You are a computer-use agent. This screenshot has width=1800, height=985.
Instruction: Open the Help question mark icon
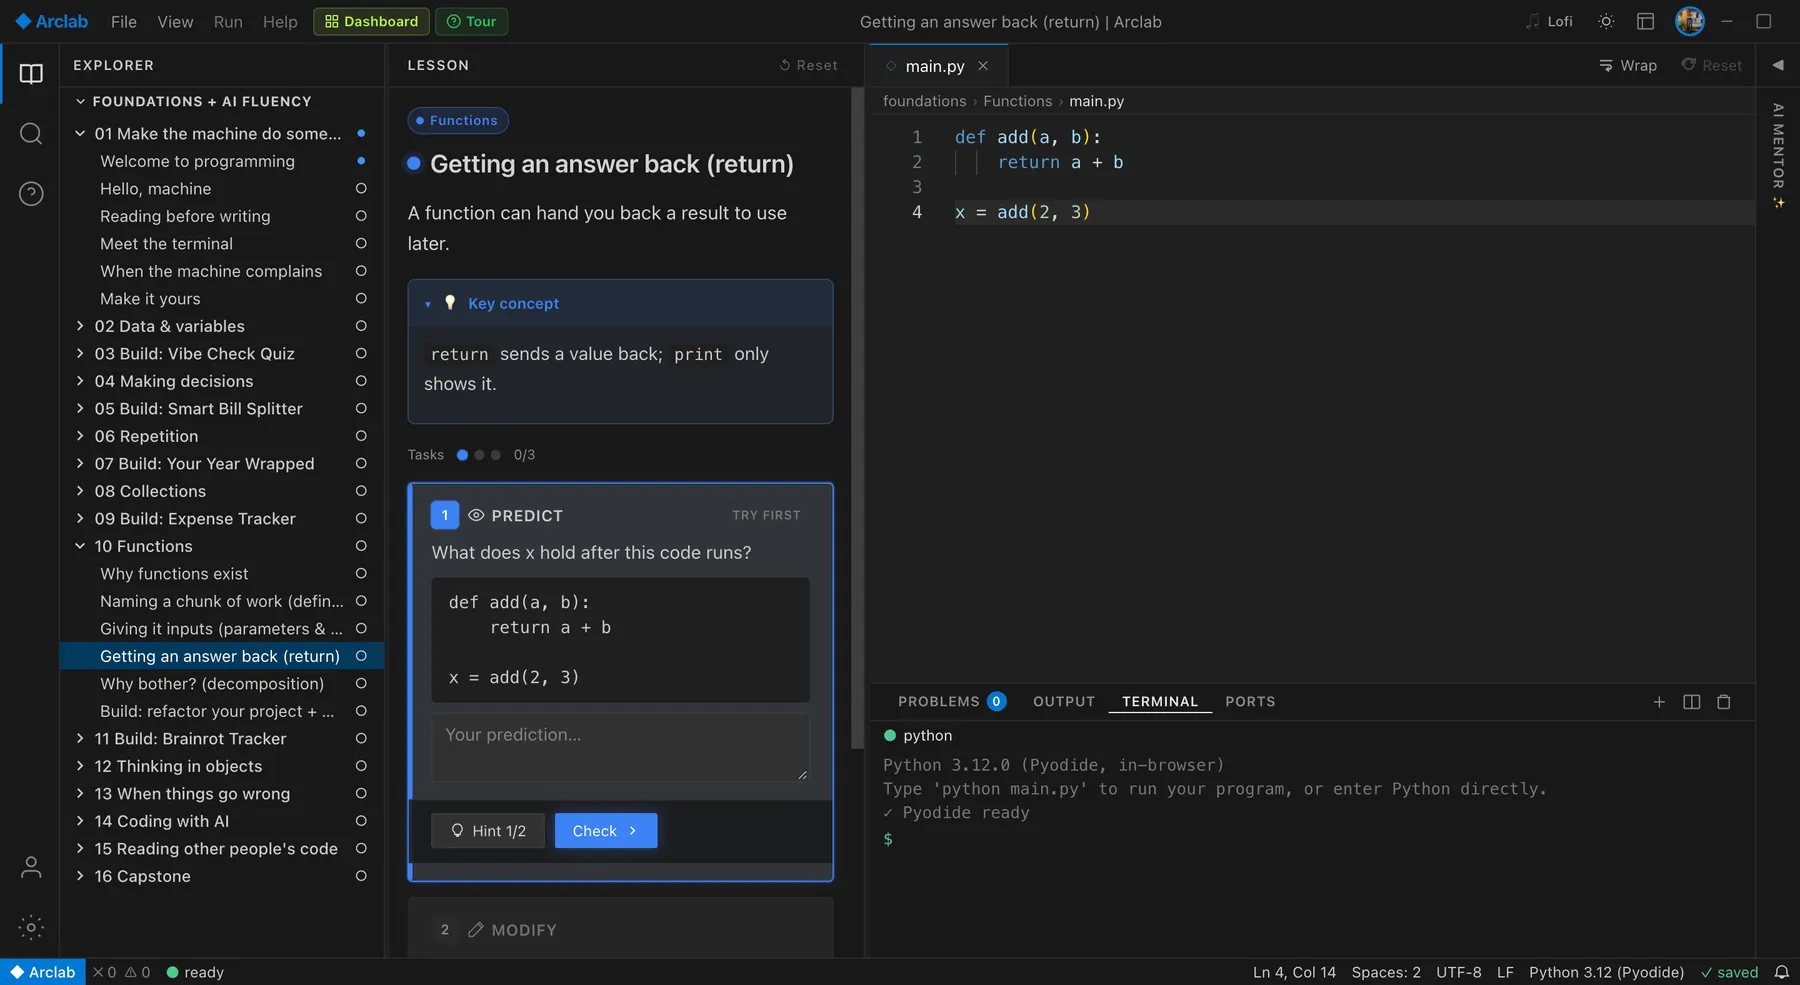pos(31,194)
